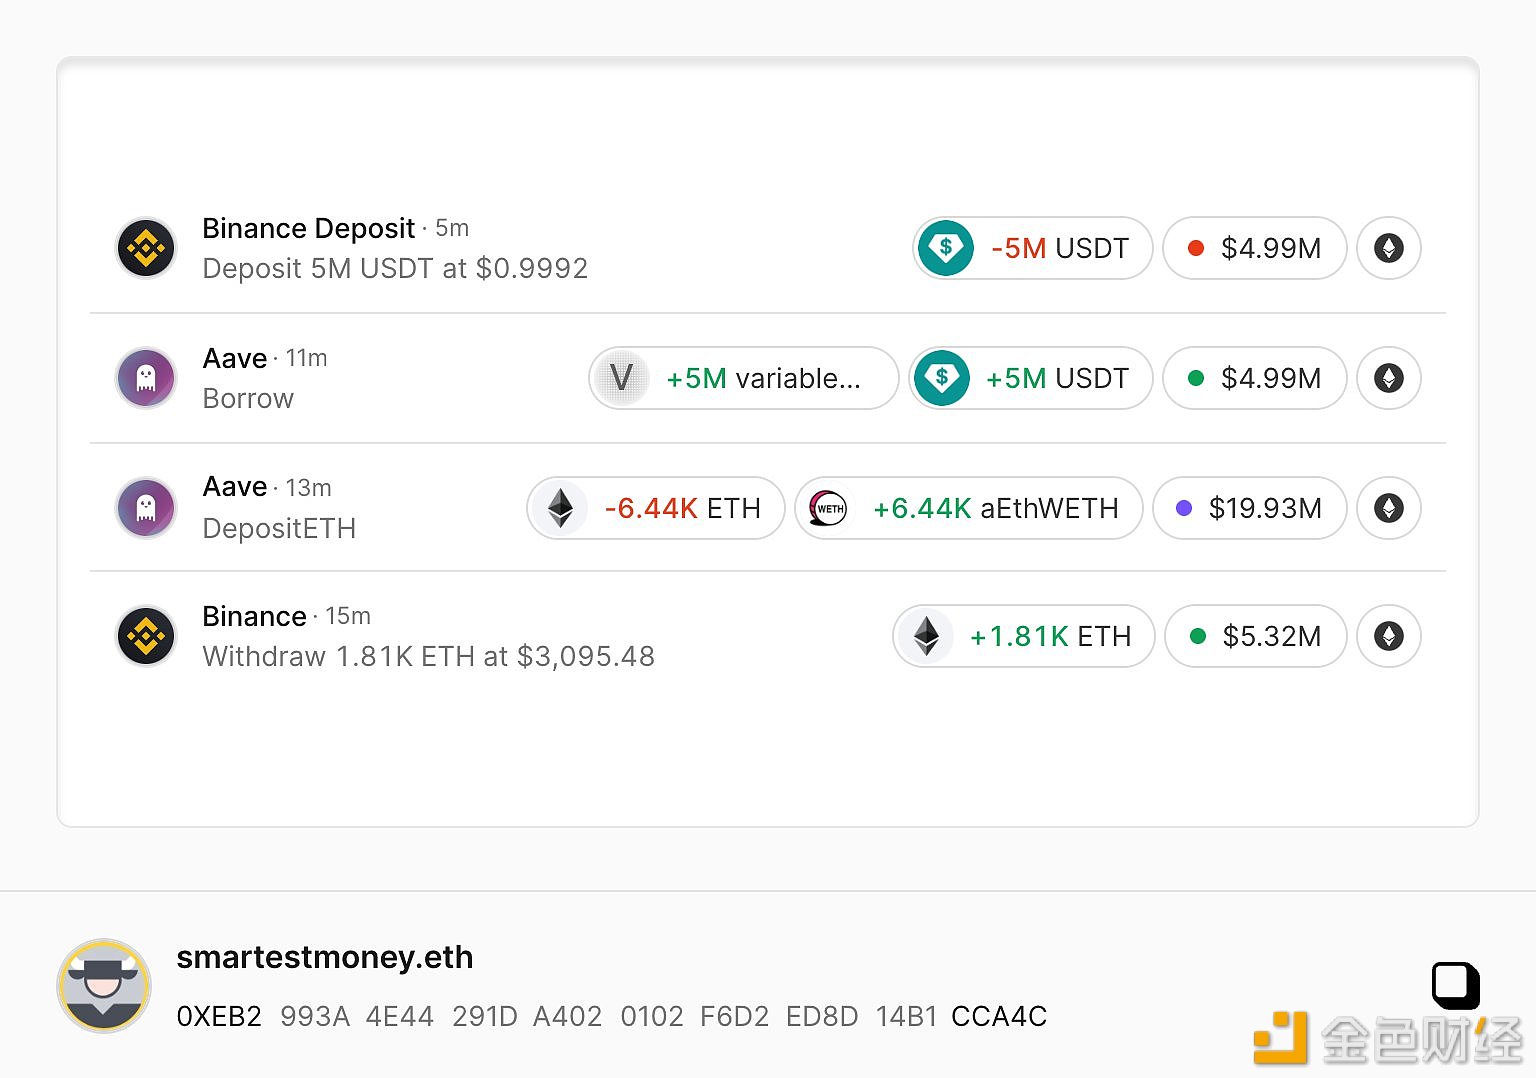Click the ETH diamond icon beside +1.81K ETH
1536x1078 pixels.
(926, 636)
